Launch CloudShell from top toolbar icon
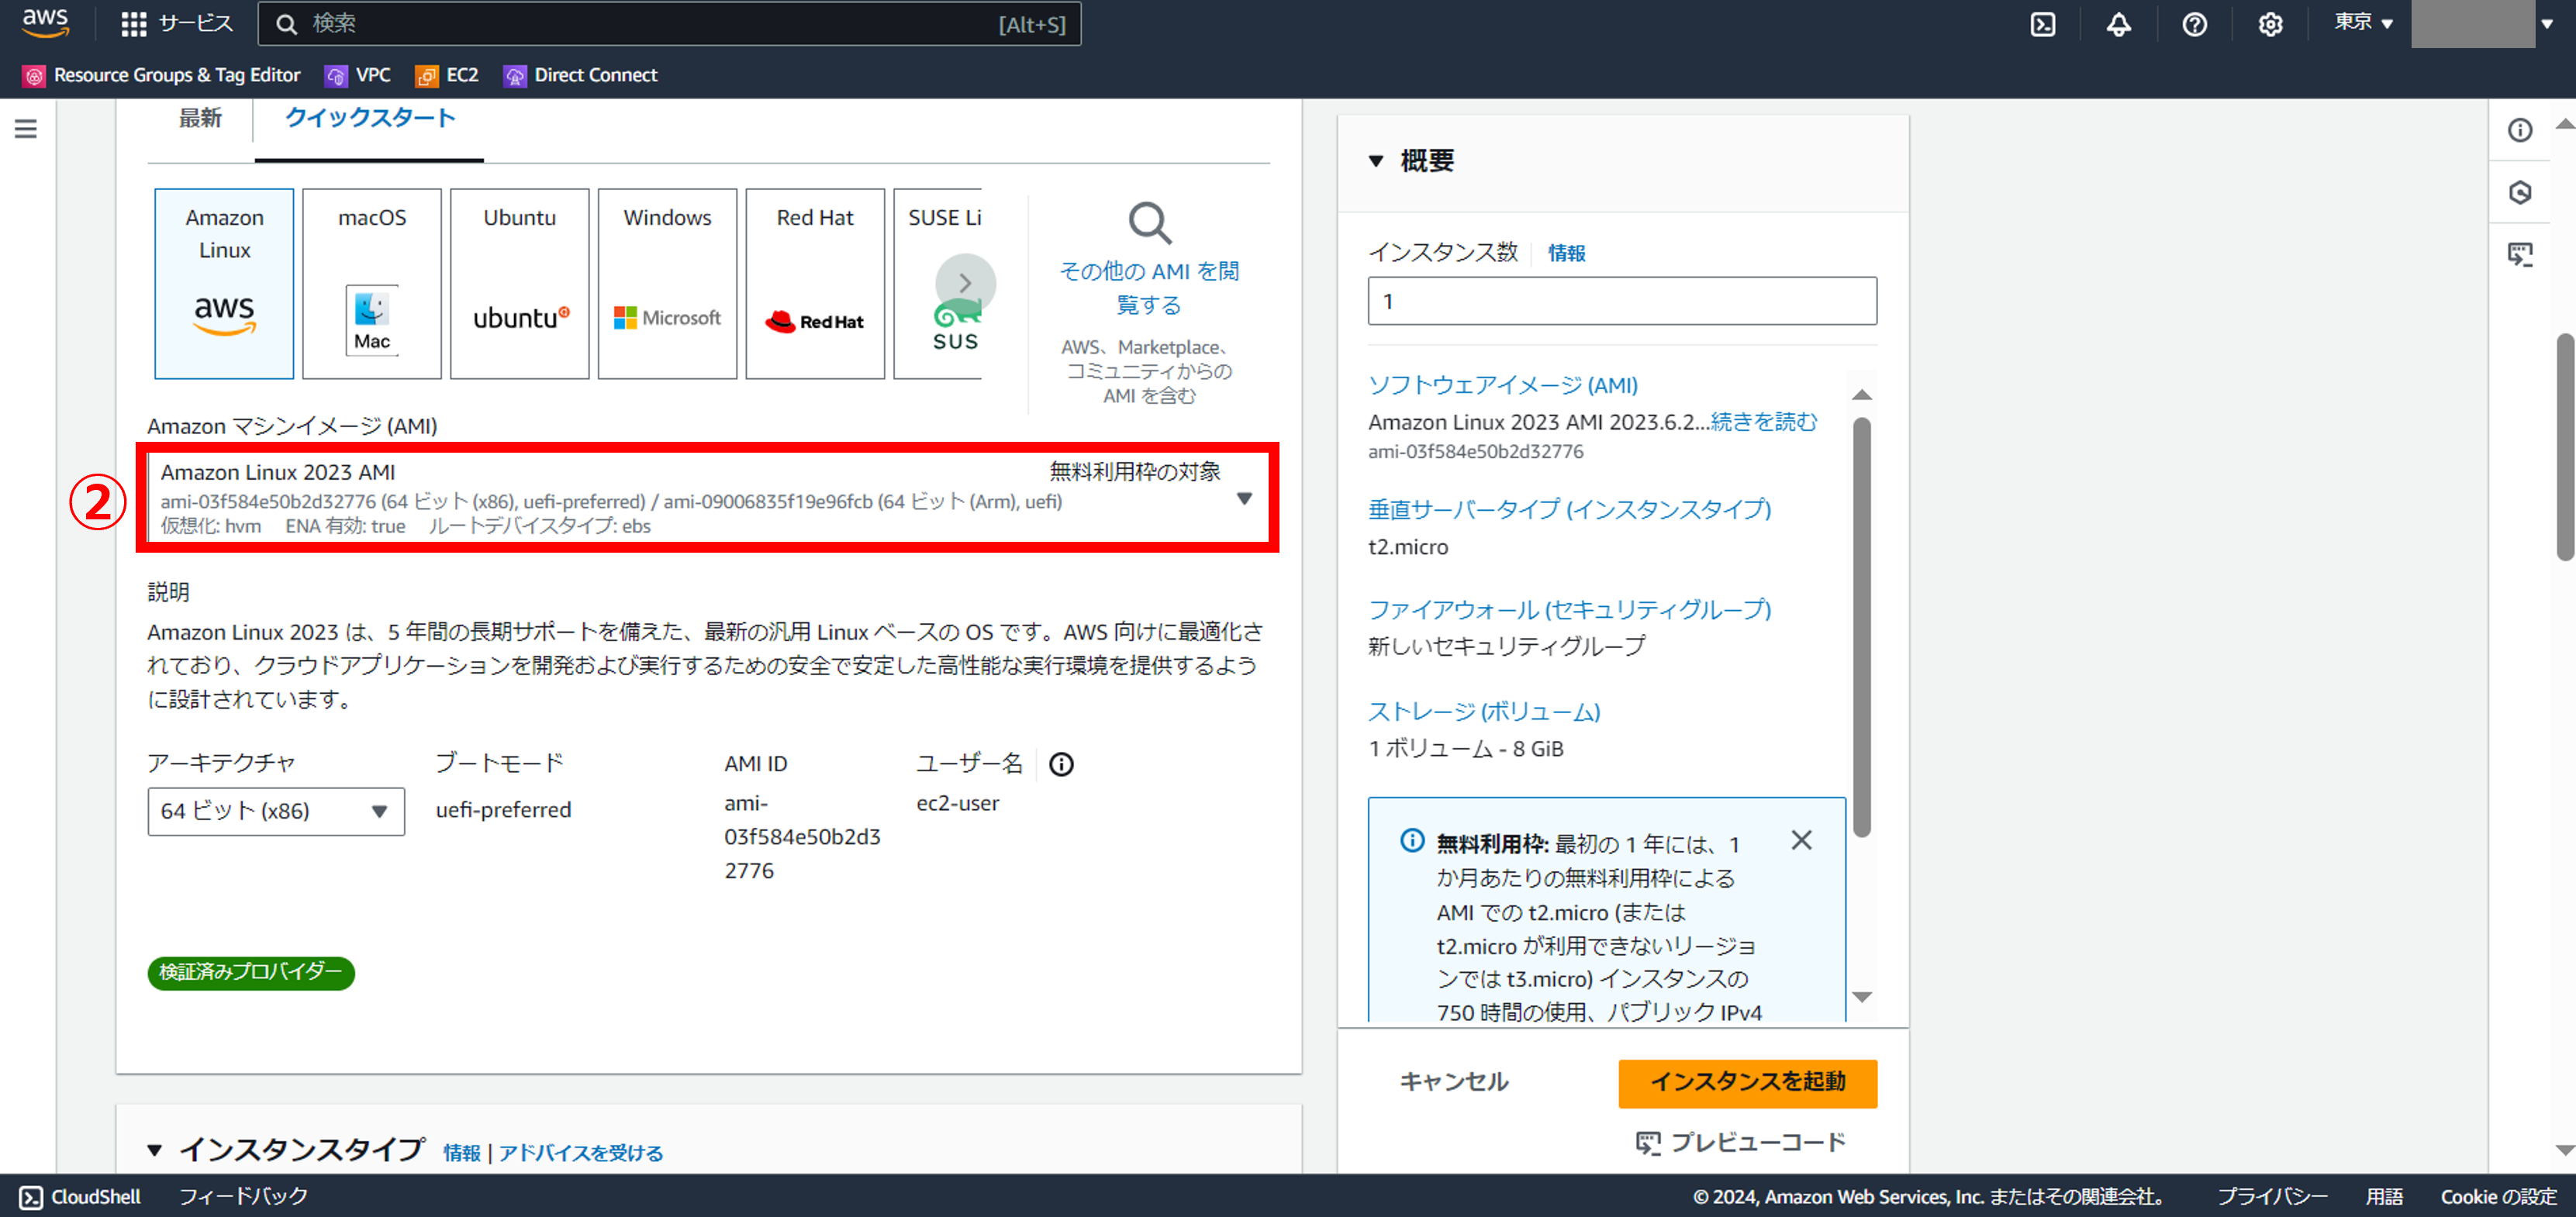2576x1217 pixels. pos(2042,24)
